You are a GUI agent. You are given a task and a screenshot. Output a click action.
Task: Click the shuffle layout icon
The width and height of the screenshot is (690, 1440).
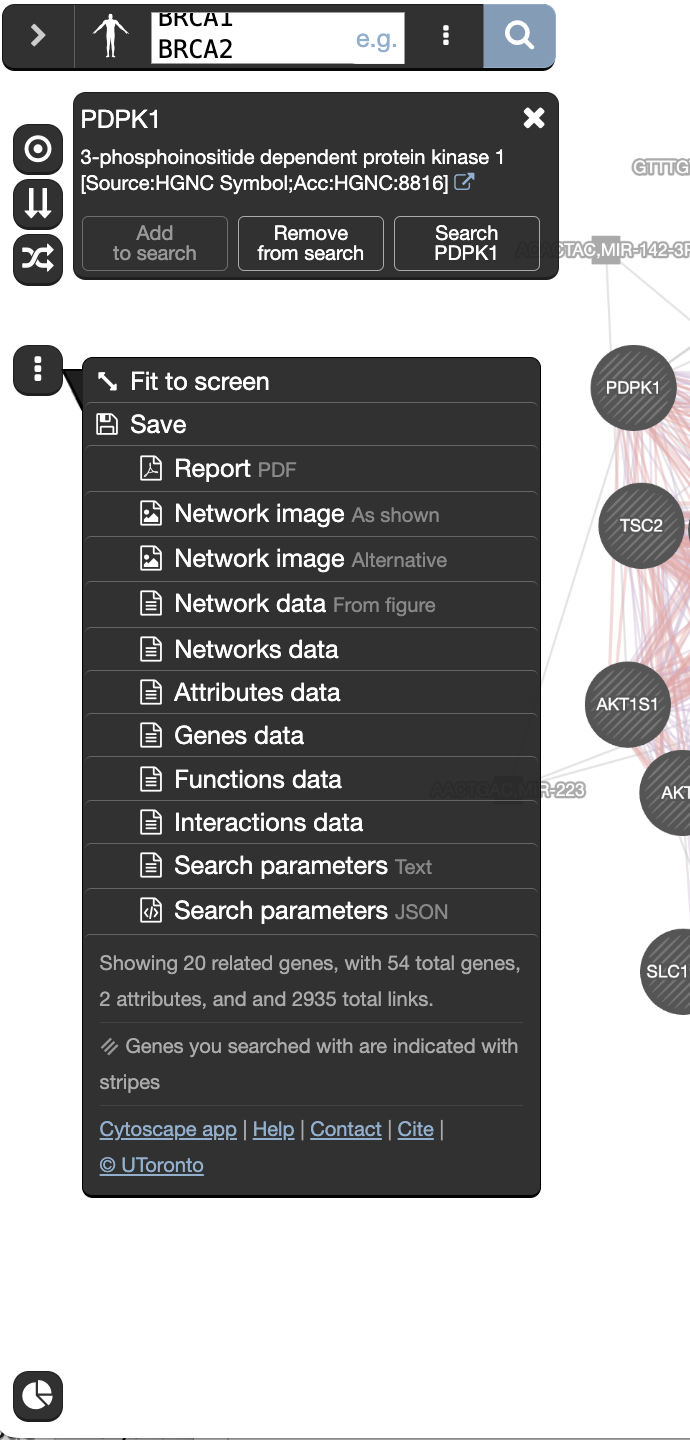tap(38, 259)
